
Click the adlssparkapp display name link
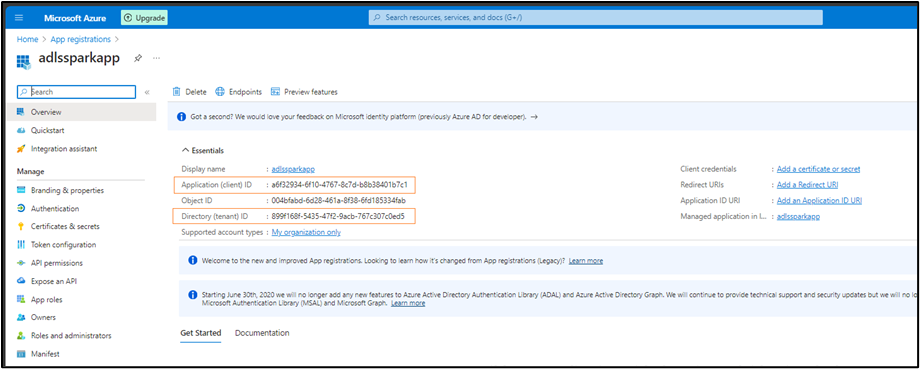point(293,169)
